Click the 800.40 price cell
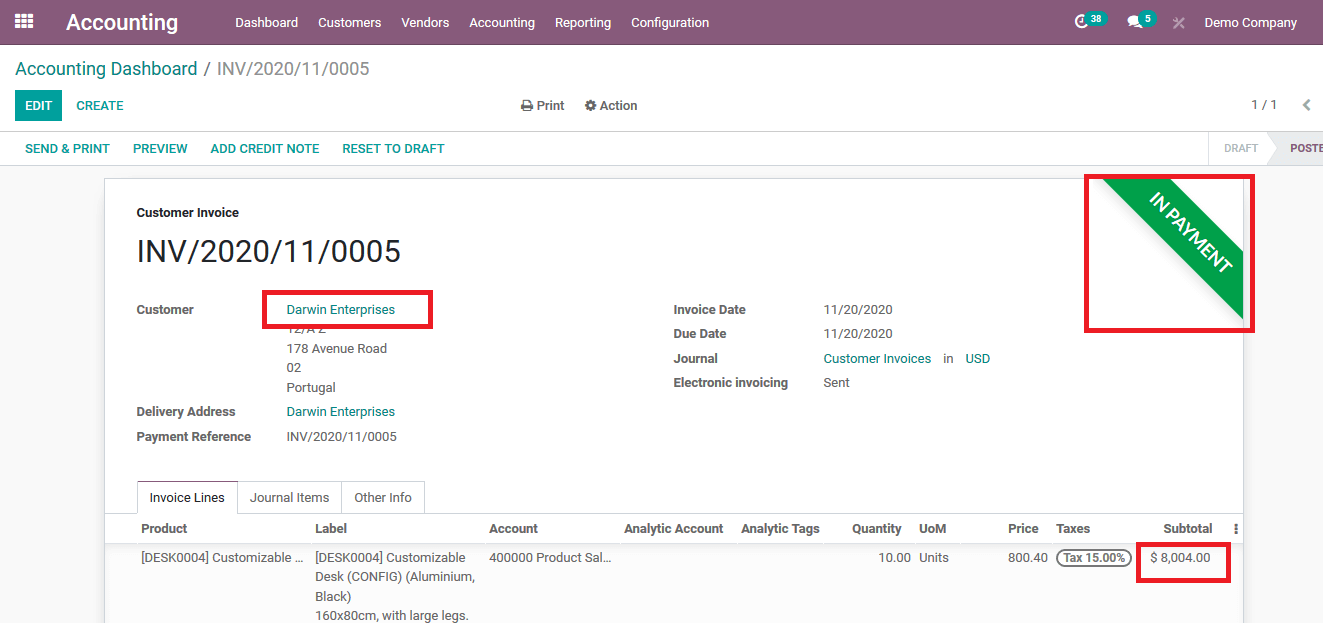 [x=1028, y=558]
